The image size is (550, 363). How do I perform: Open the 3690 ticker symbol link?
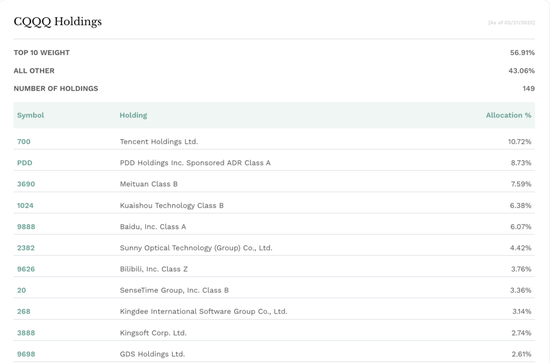(x=26, y=184)
